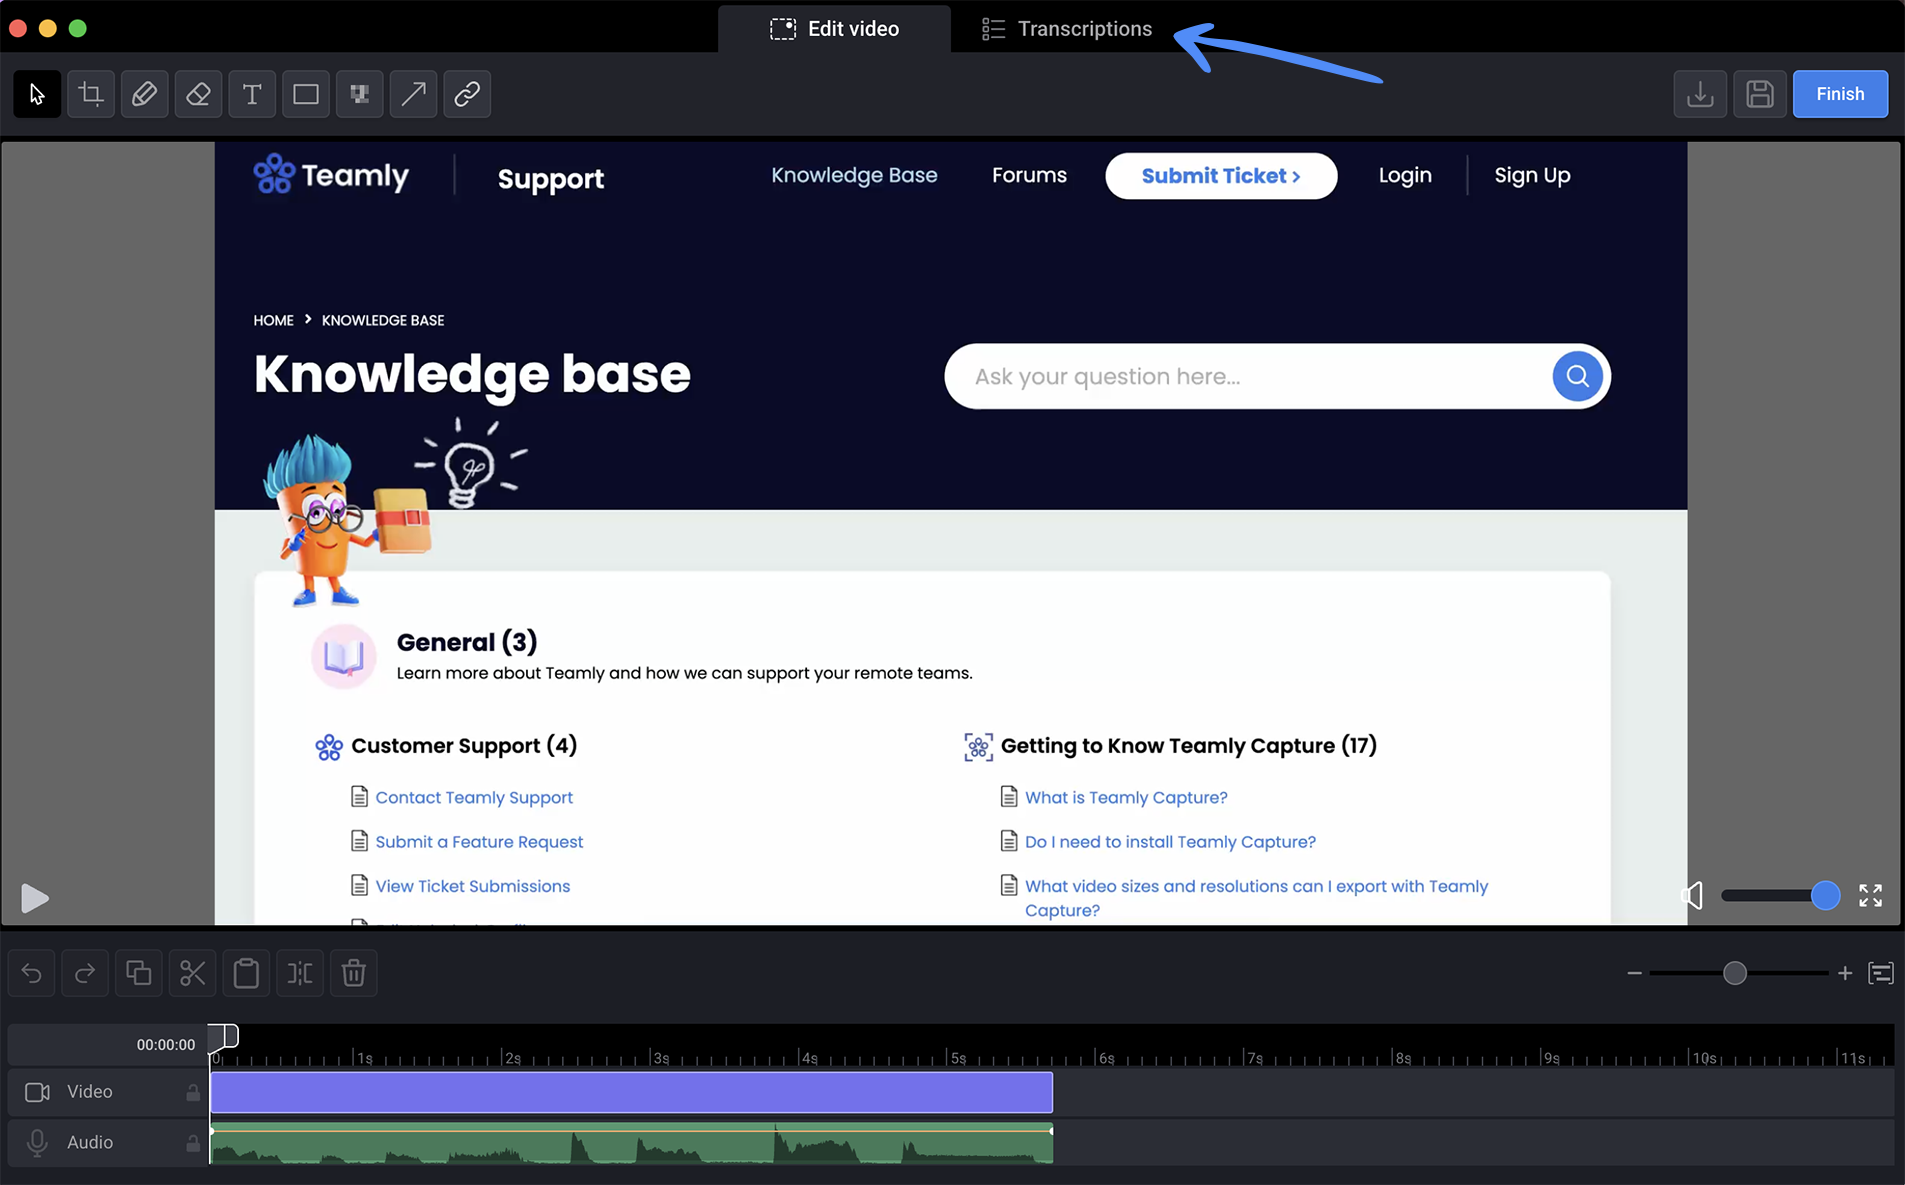Select the purple video clip

[631, 1092]
